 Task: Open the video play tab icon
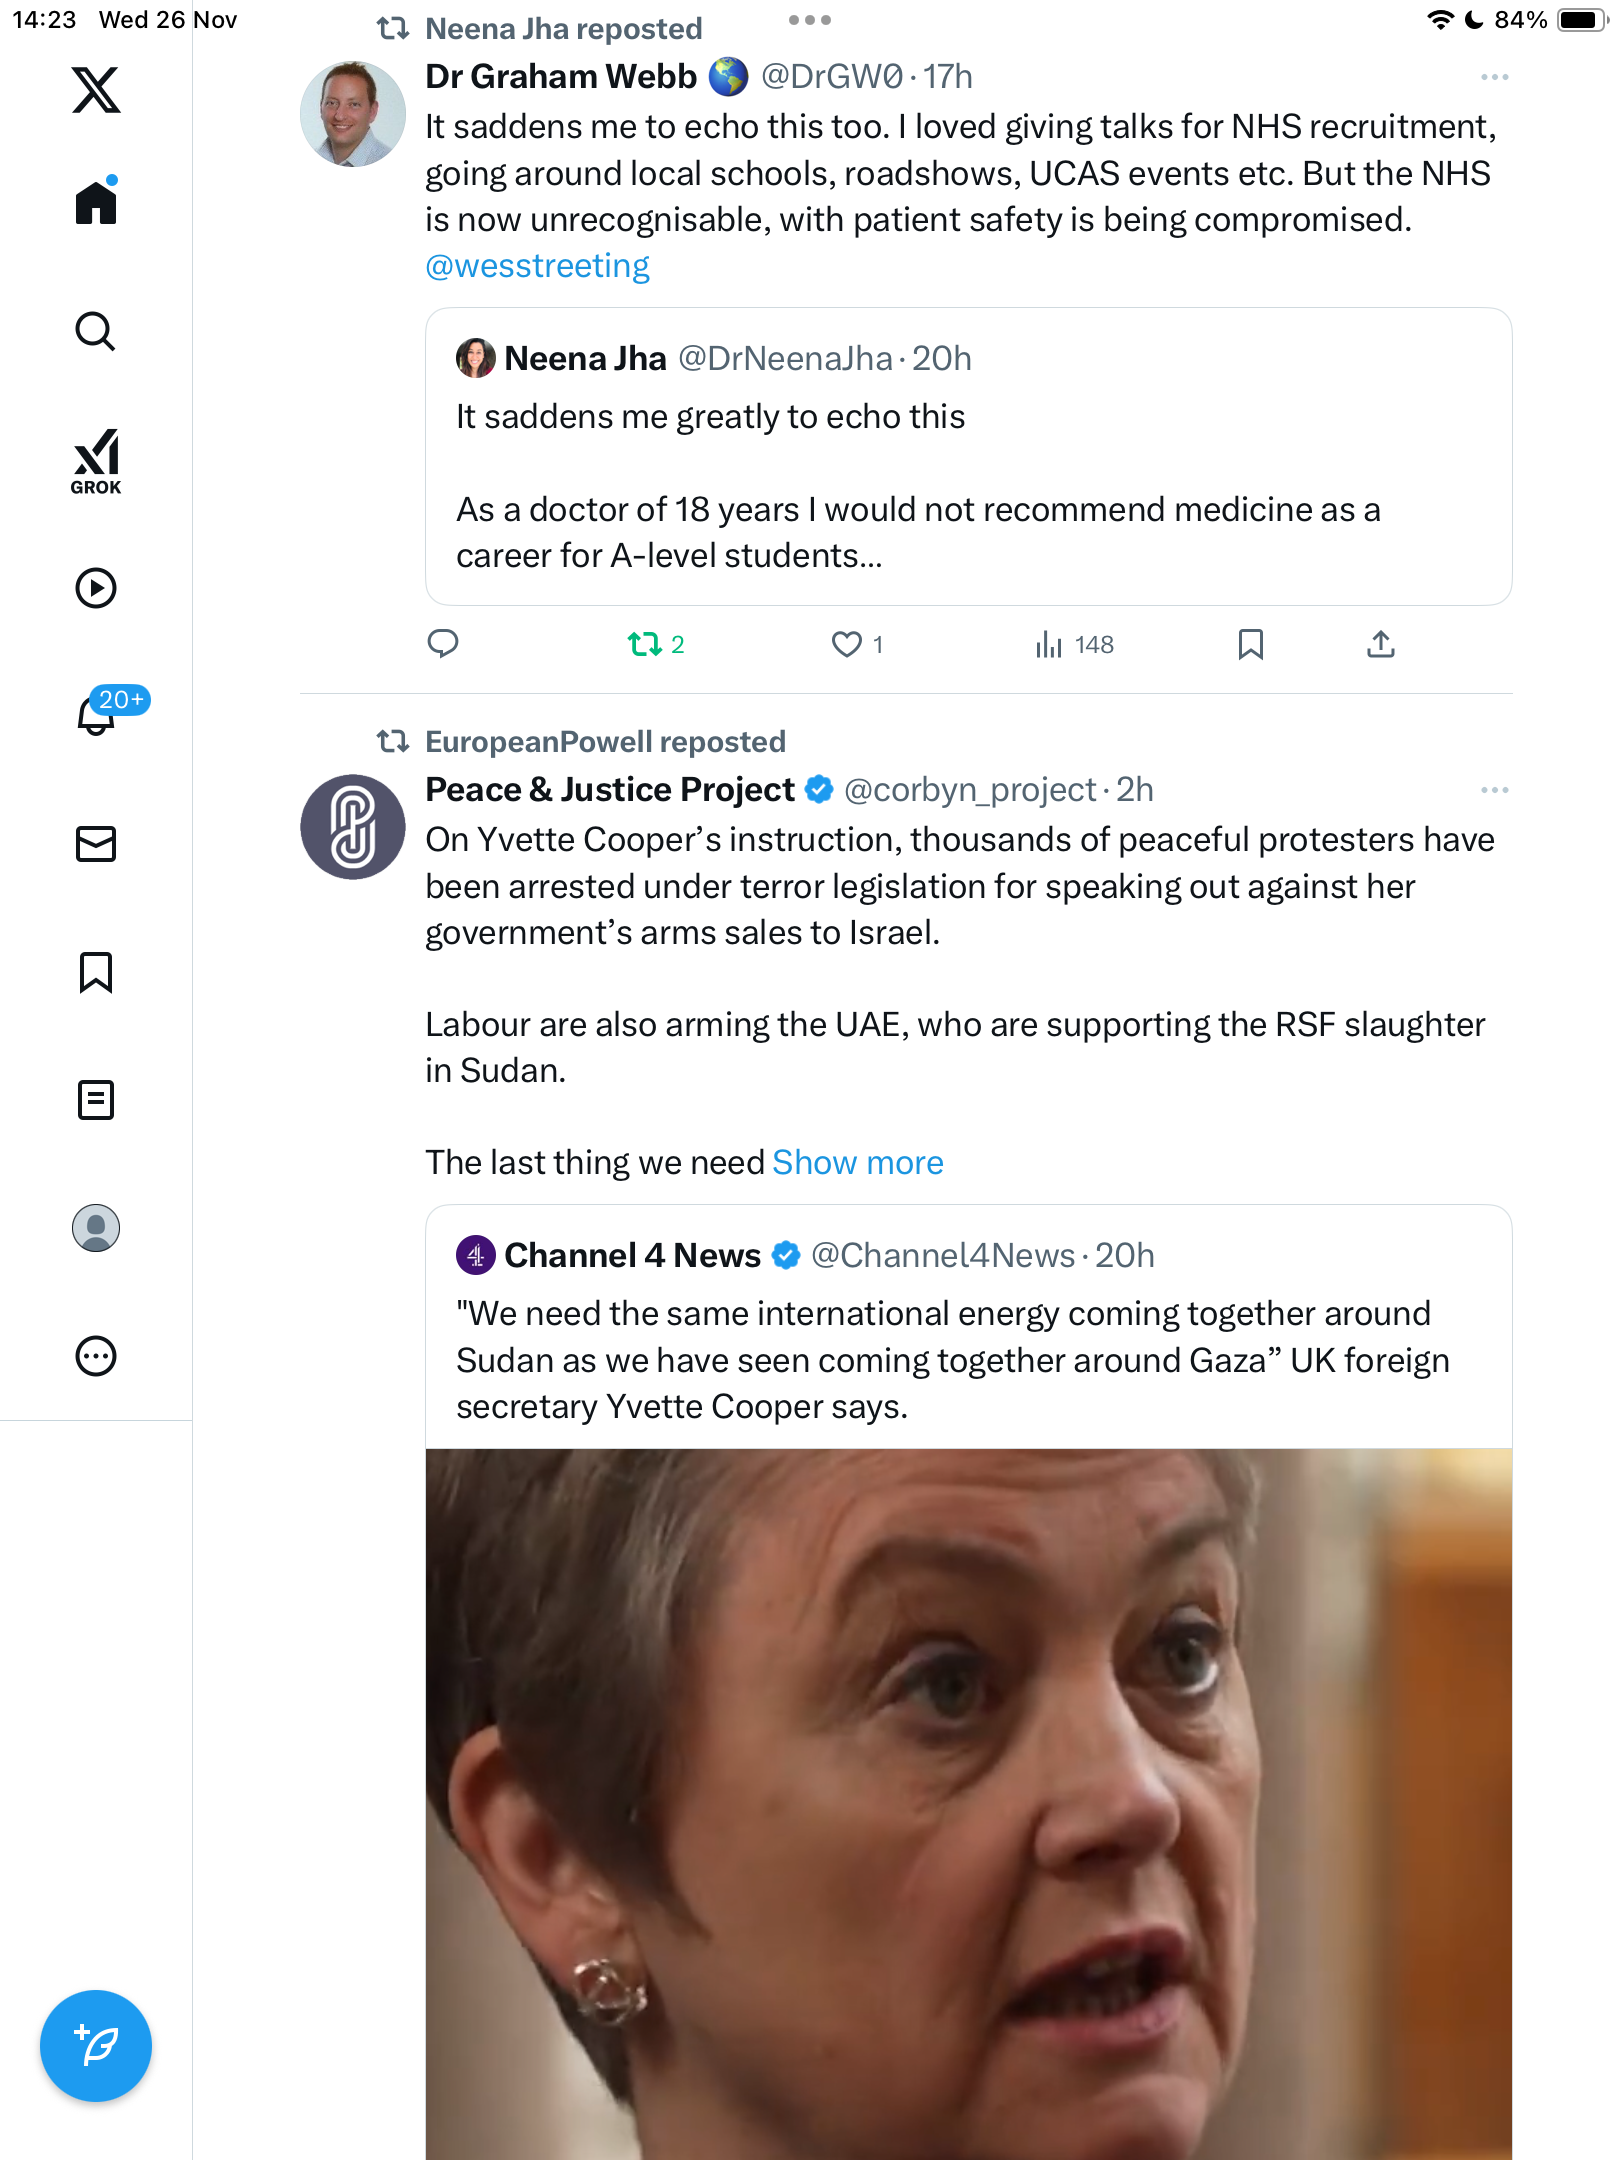coord(96,588)
